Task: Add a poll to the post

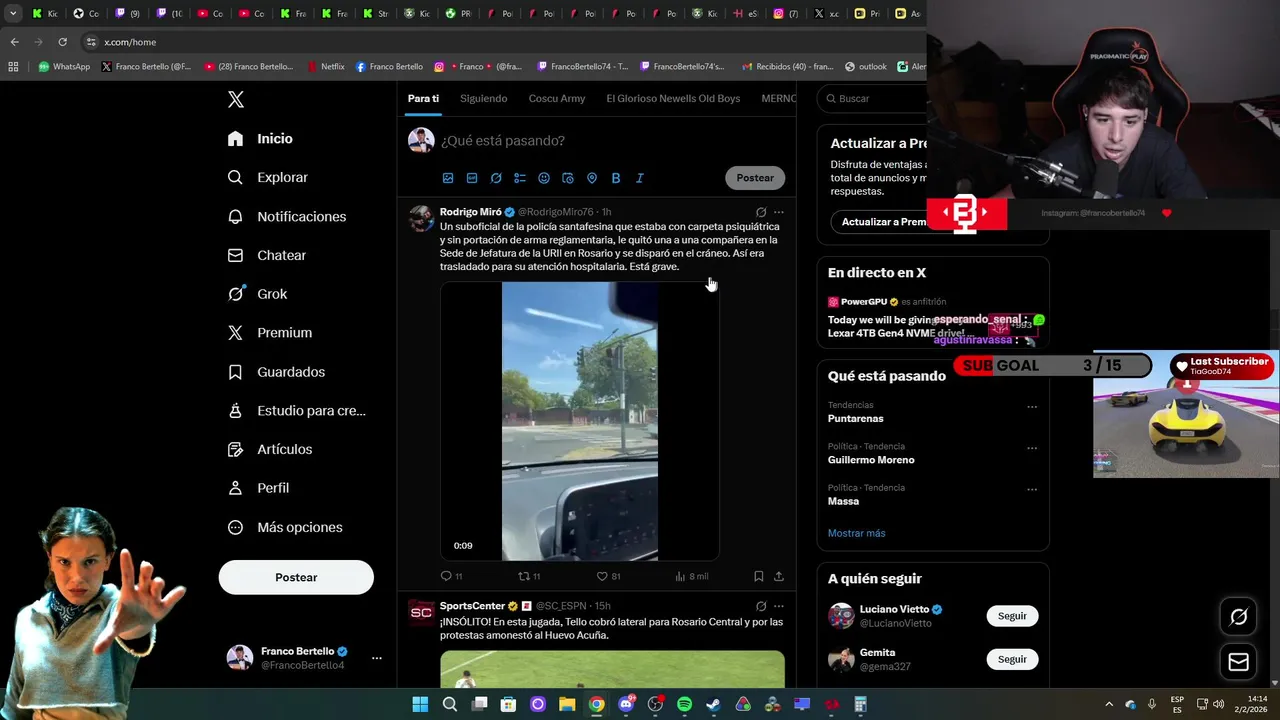Action: click(520, 178)
